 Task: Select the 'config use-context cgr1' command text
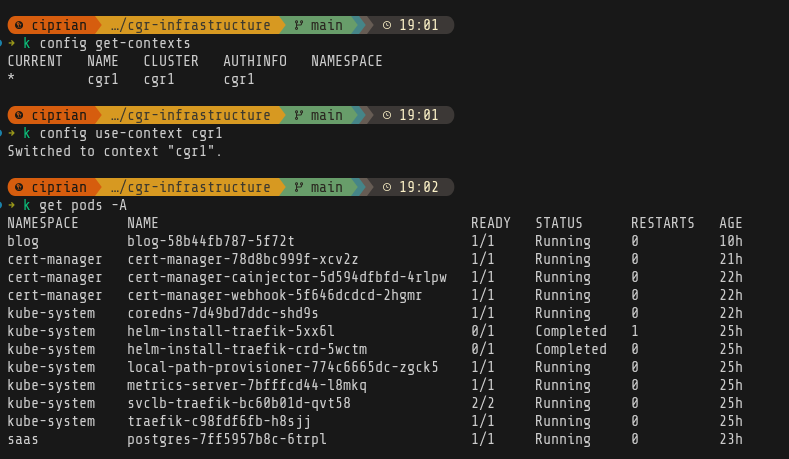point(131,133)
